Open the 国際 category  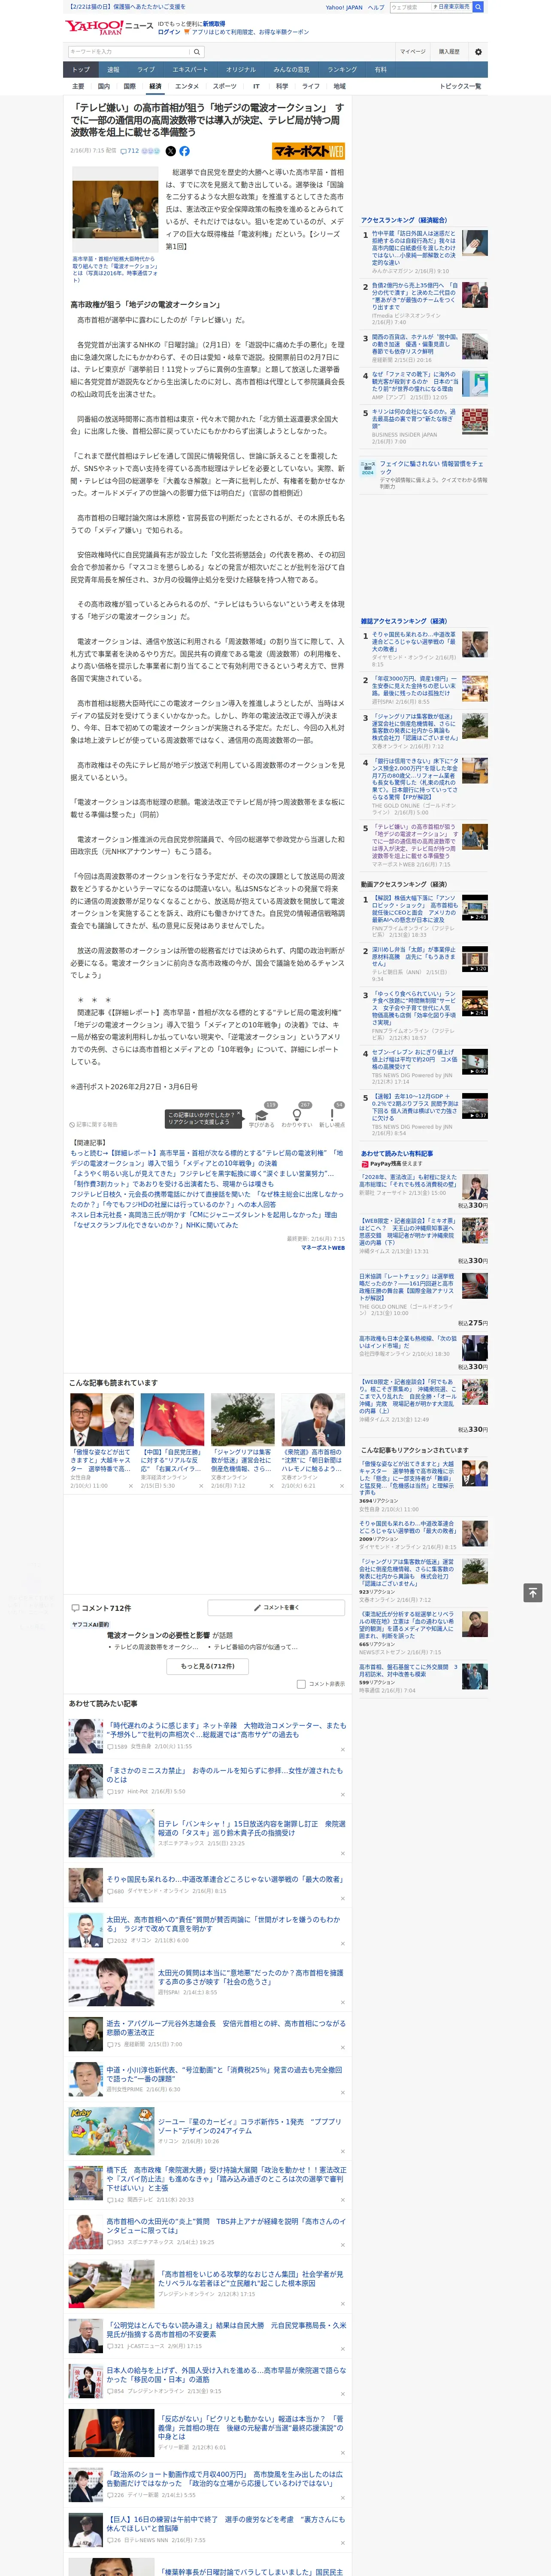click(129, 86)
